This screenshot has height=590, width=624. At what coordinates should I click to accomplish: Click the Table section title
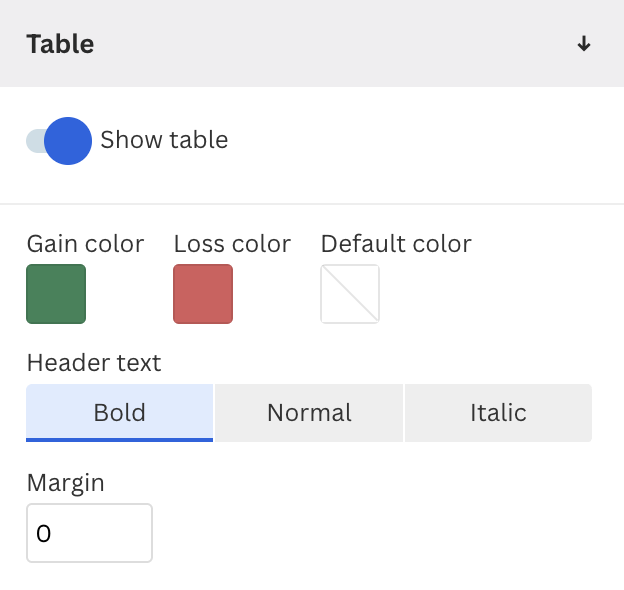(x=60, y=44)
